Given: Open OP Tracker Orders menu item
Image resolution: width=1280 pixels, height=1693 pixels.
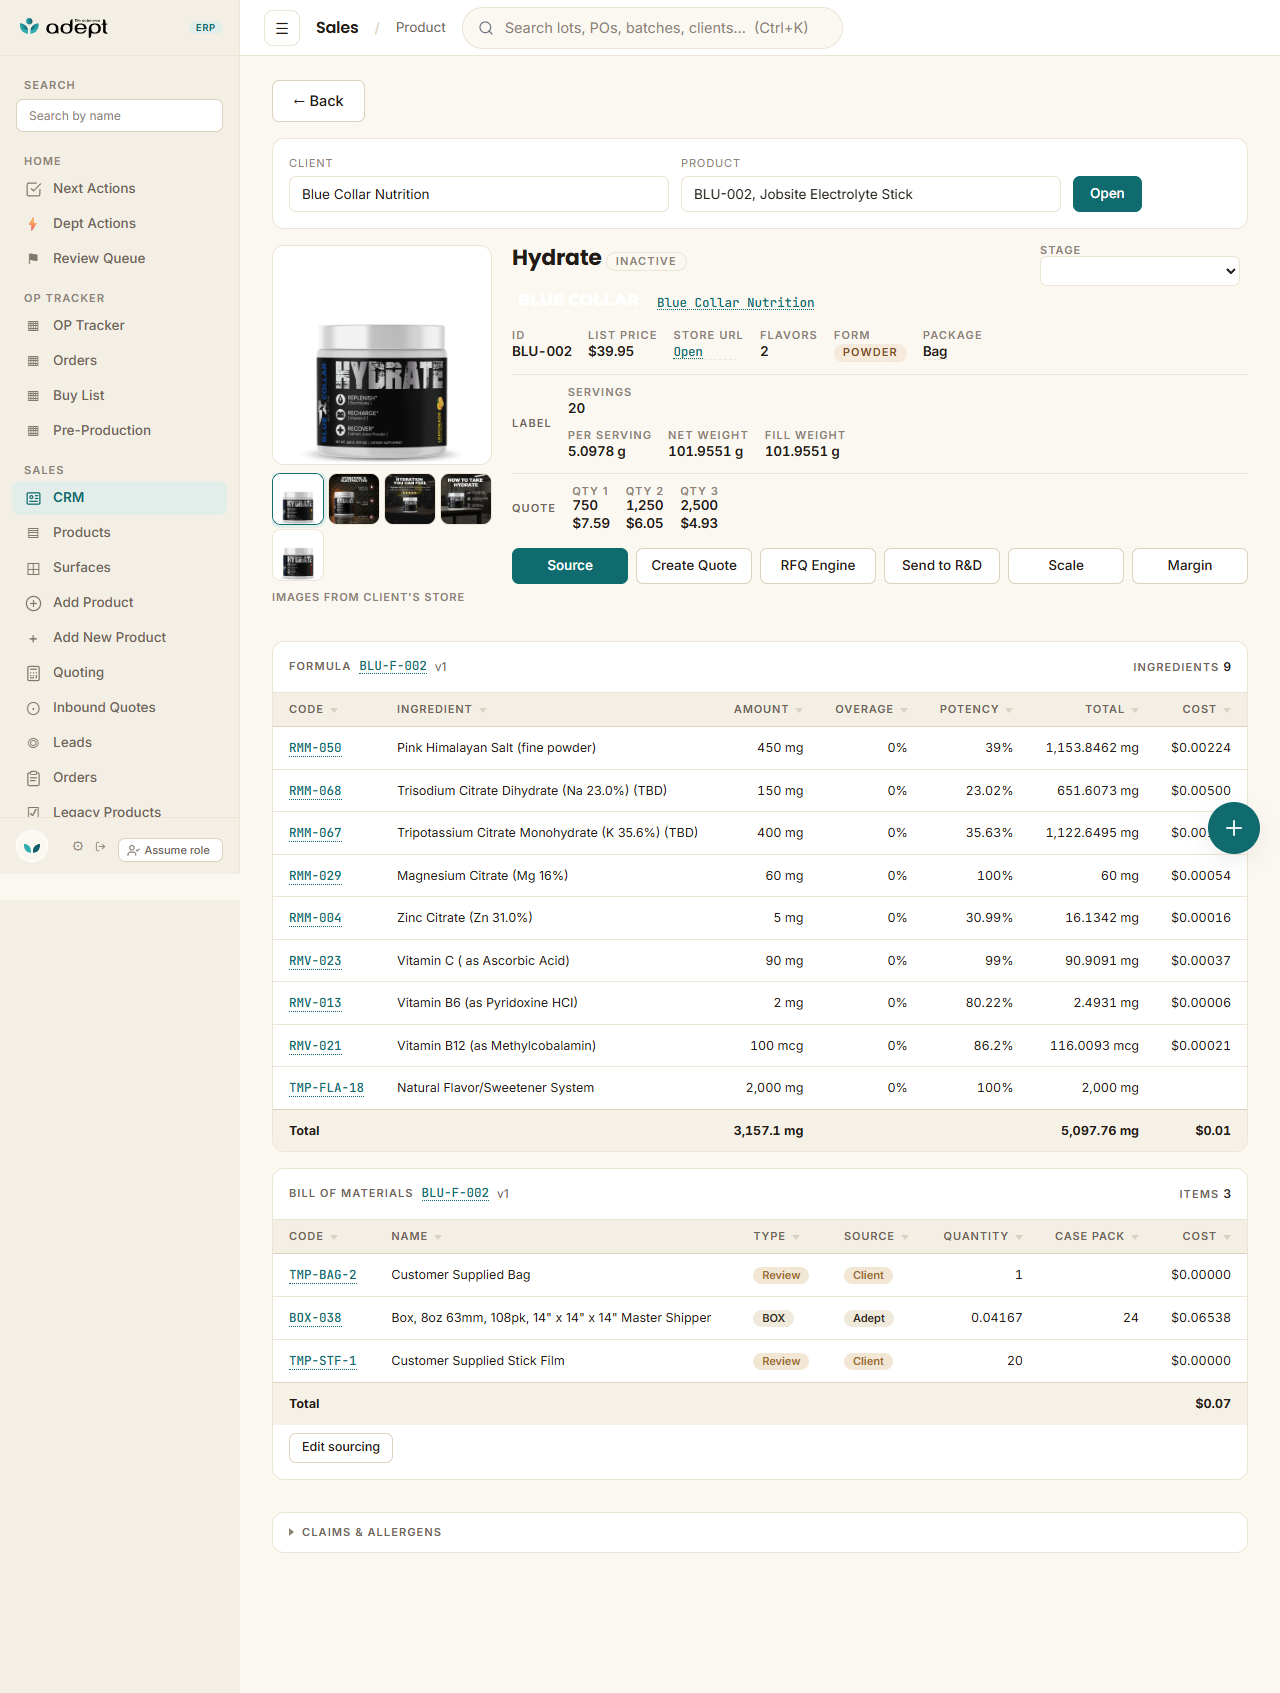Looking at the screenshot, I should [120, 361].
